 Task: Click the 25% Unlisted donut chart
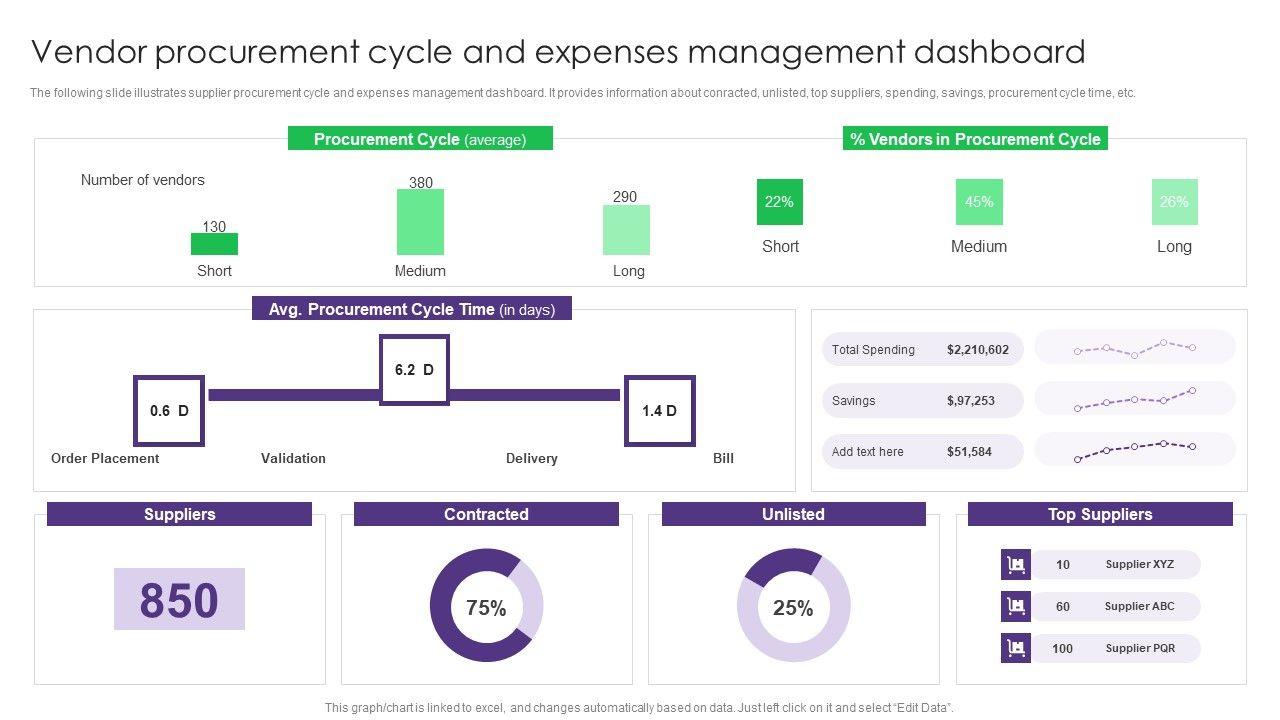[793, 605]
